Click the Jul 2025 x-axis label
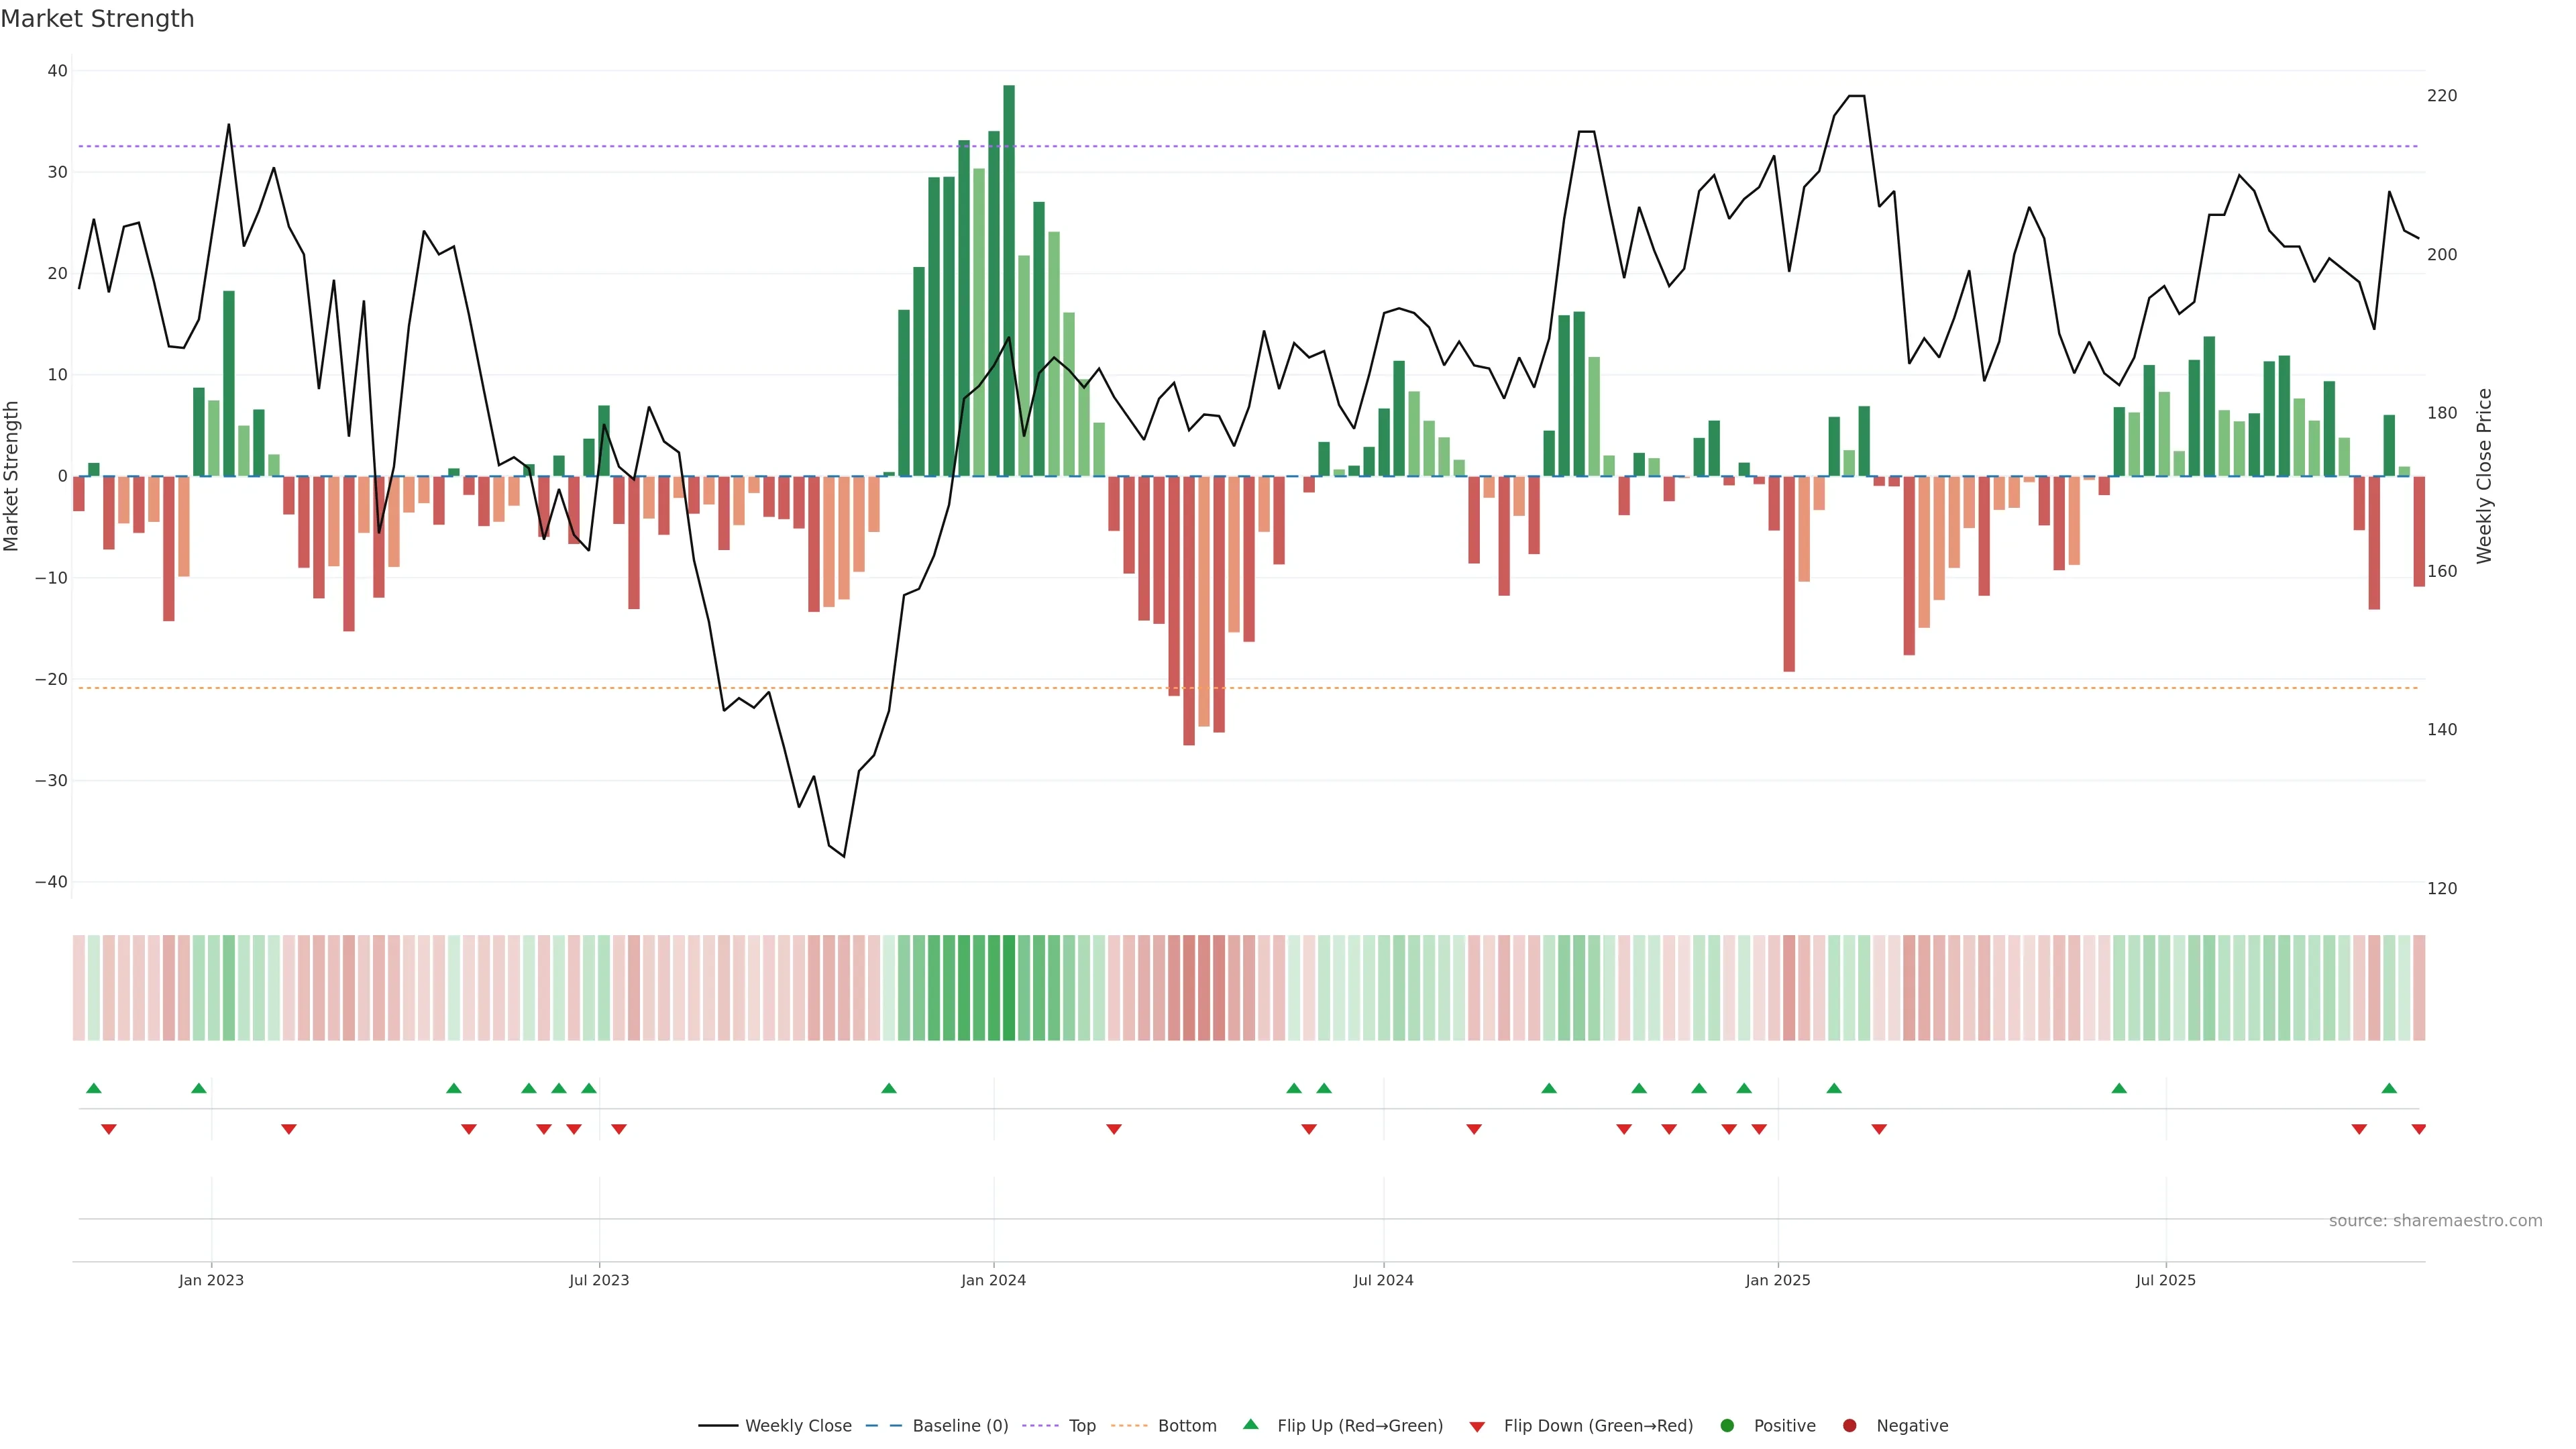The image size is (2576, 1449). click(x=2165, y=1280)
